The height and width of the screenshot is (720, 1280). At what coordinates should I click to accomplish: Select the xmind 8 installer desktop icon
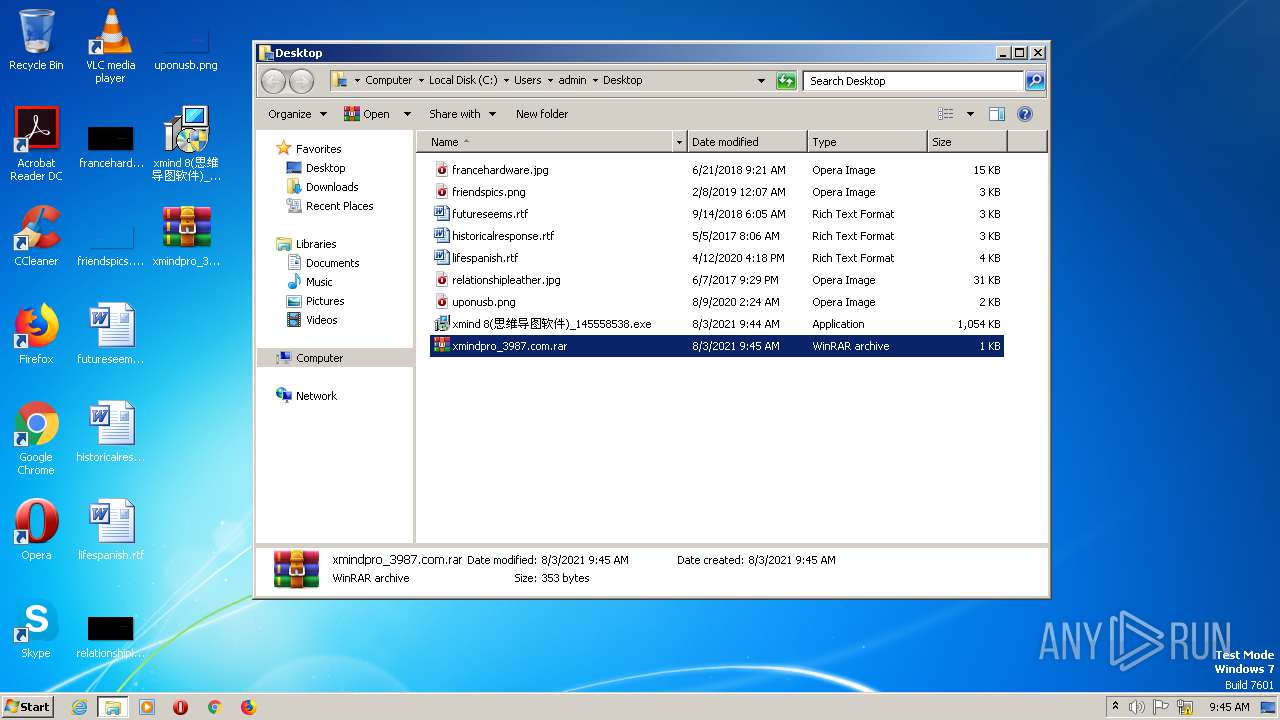186,144
